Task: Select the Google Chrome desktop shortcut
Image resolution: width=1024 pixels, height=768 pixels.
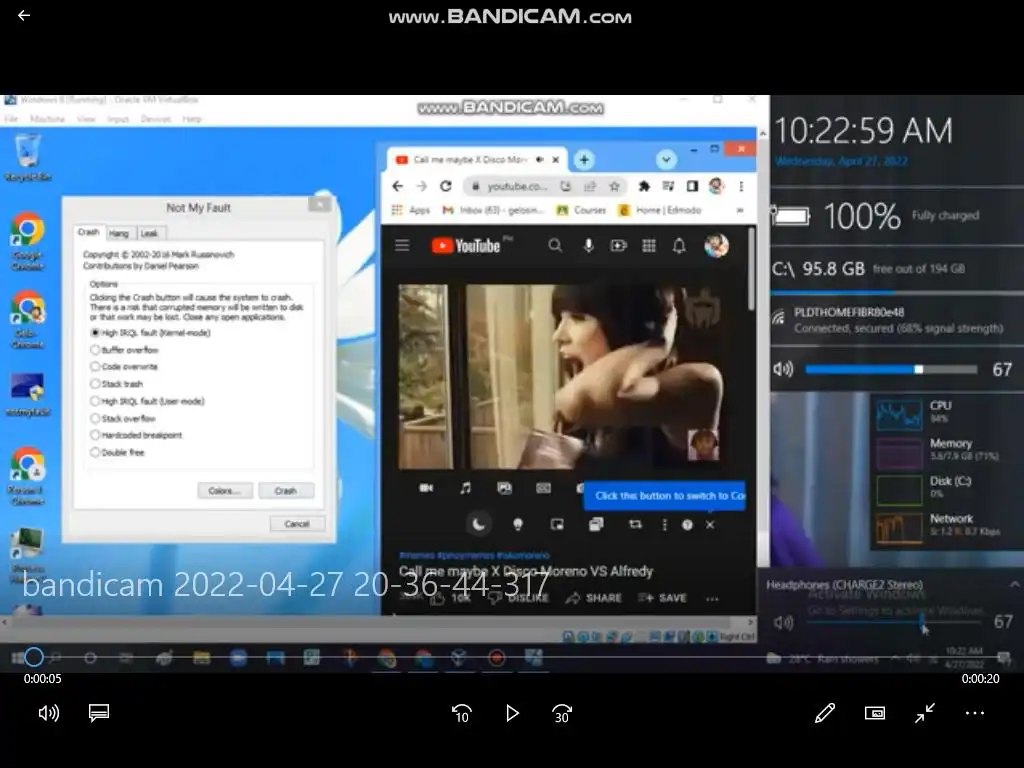Action: (x=27, y=242)
